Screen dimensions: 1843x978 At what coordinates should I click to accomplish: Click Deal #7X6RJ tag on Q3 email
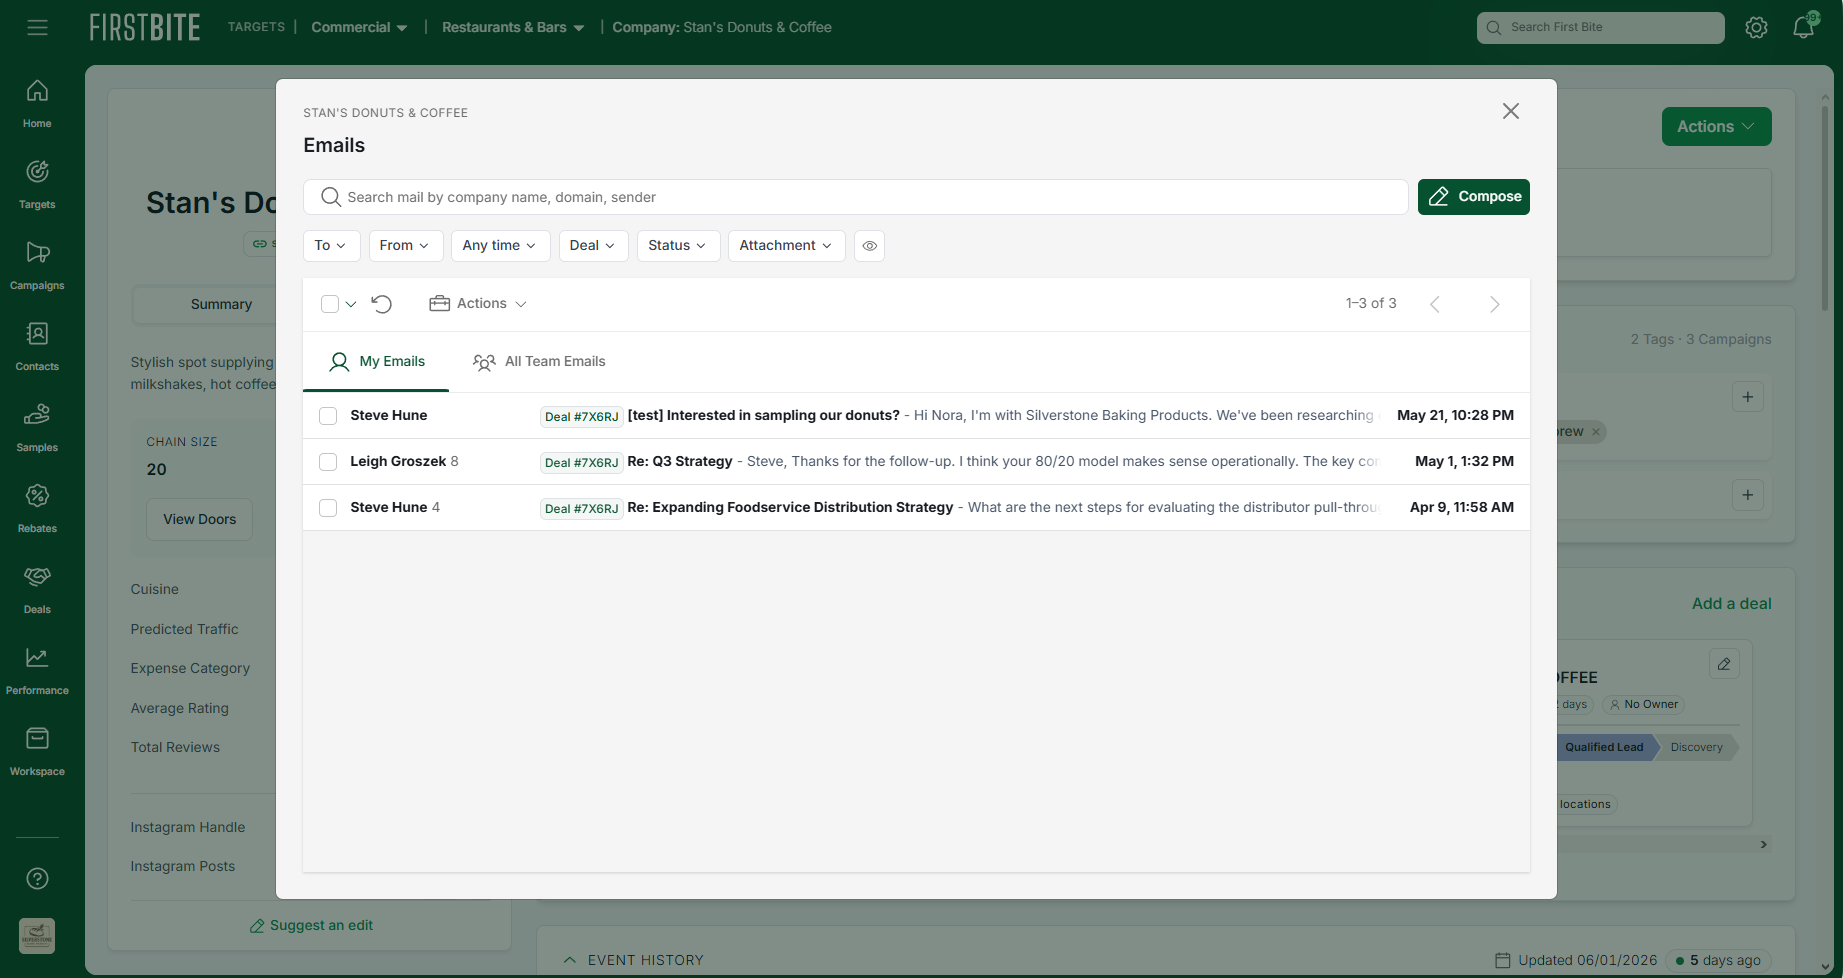click(x=581, y=463)
